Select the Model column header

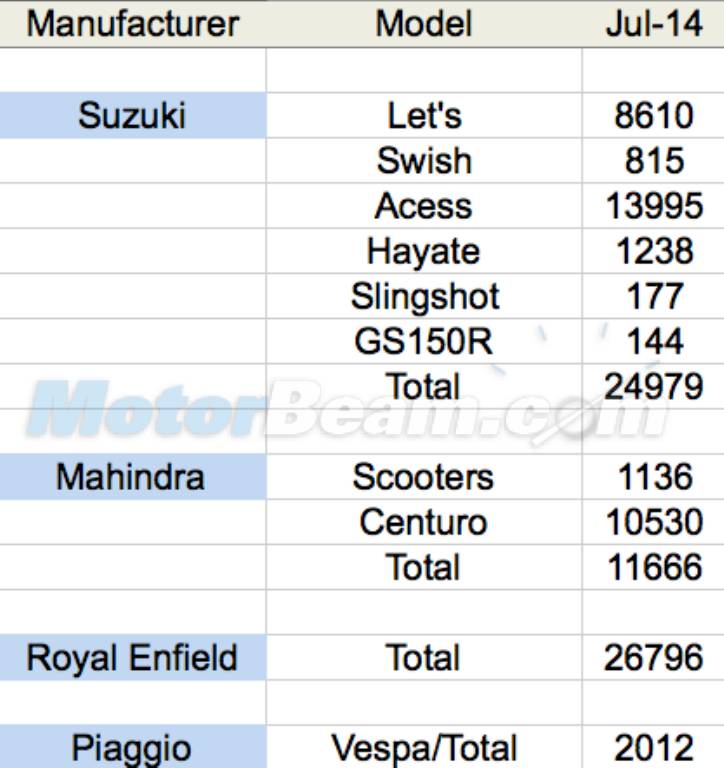(423, 24)
